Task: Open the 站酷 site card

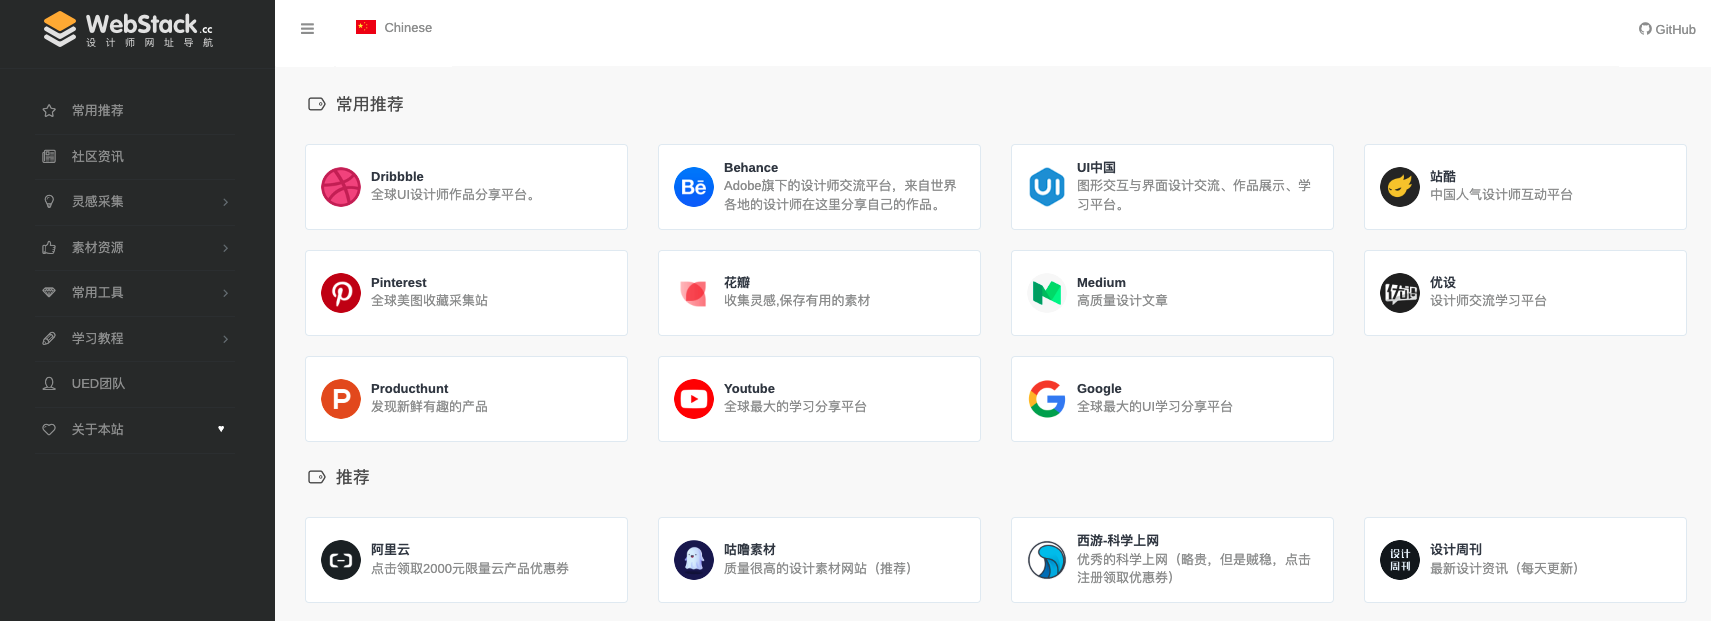Action: pos(1524,187)
